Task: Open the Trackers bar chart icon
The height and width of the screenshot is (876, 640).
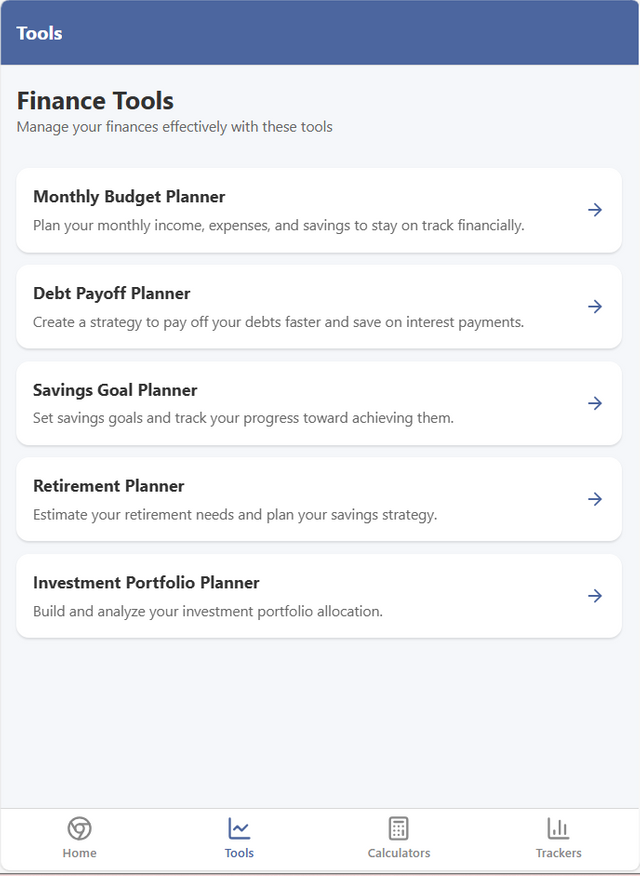Action: [x=558, y=829]
